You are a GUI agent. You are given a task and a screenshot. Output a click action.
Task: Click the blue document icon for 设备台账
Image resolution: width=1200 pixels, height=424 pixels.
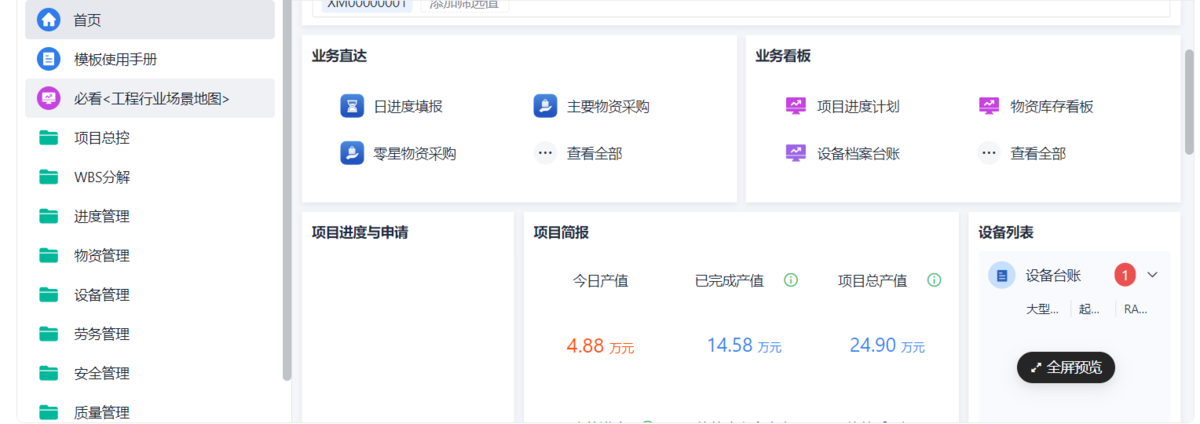click(1002, 275)
